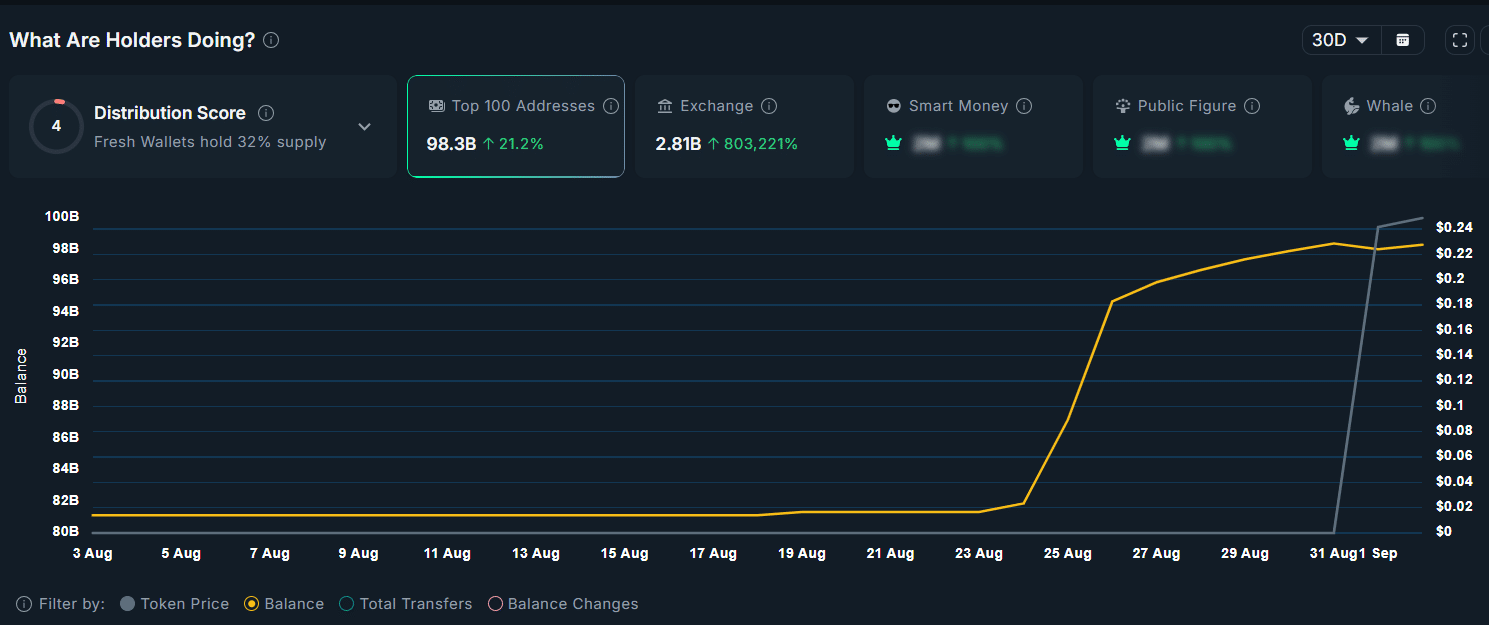Click the 19 Aug x-axis label
This screenshot has width=1489, height=625.
[802, 553]
